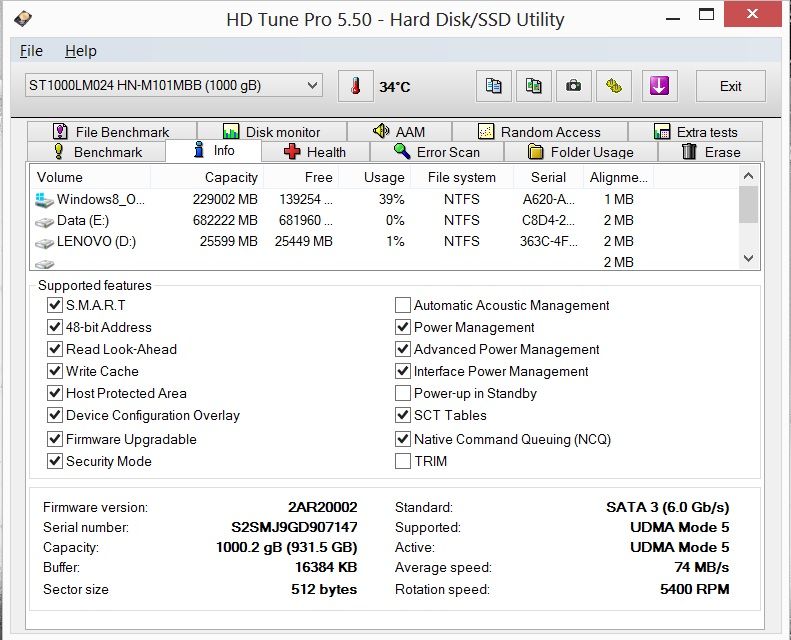Click volume list scroll up arrow
Image resolution: width=791 pixels, height=640 pixels.
click(749, 176)
